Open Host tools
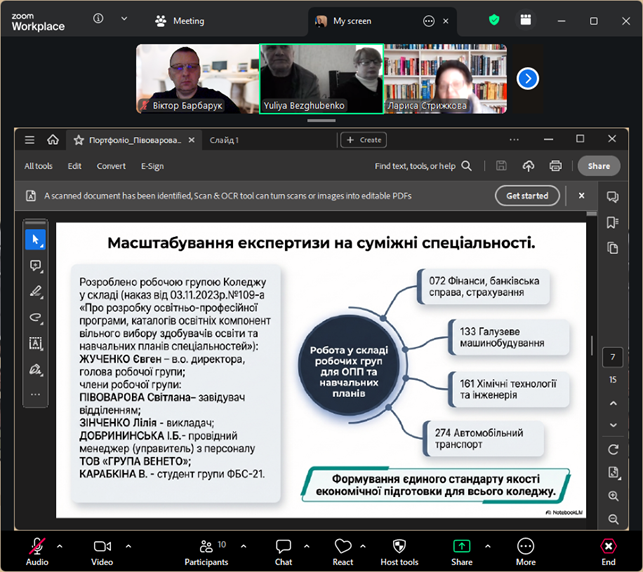Screen dimensions: 643x572 (399, 552)
